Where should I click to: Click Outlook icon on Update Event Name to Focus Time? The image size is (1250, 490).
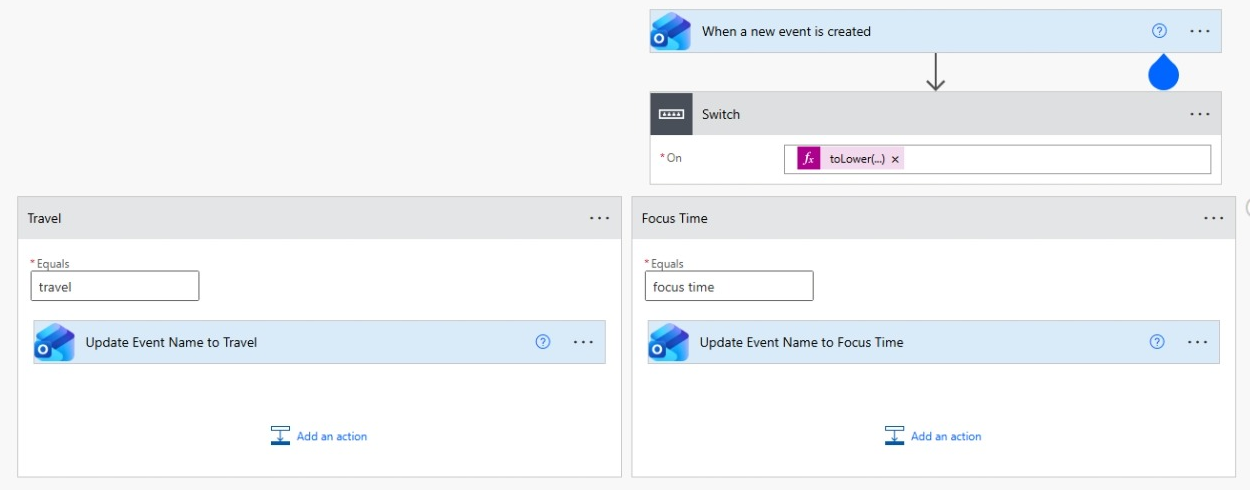pos(668,342)
